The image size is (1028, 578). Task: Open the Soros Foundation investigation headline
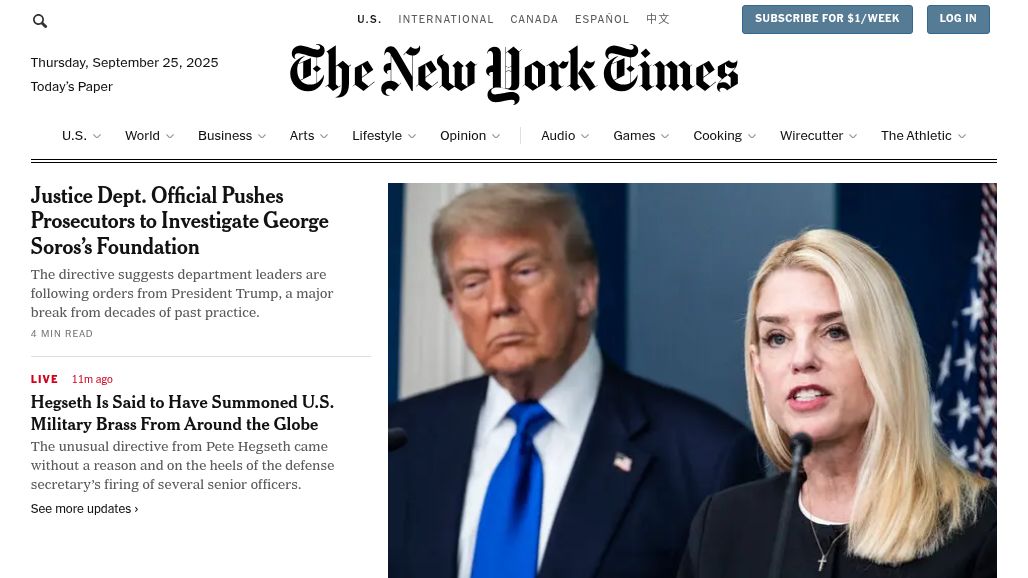180,221
